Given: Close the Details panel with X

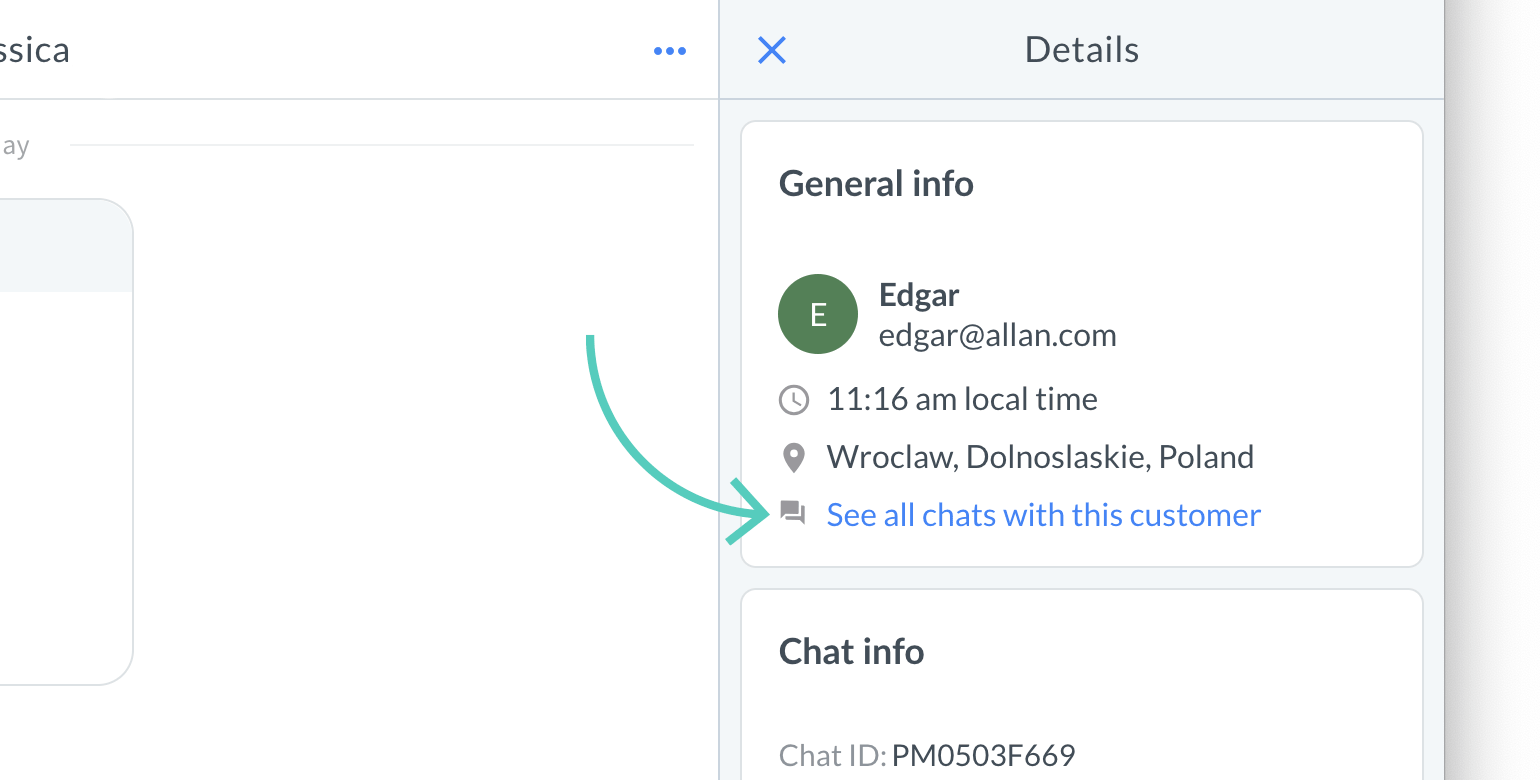Looking at the screenshot, I should pyautogui.click(x=772, y=50).
